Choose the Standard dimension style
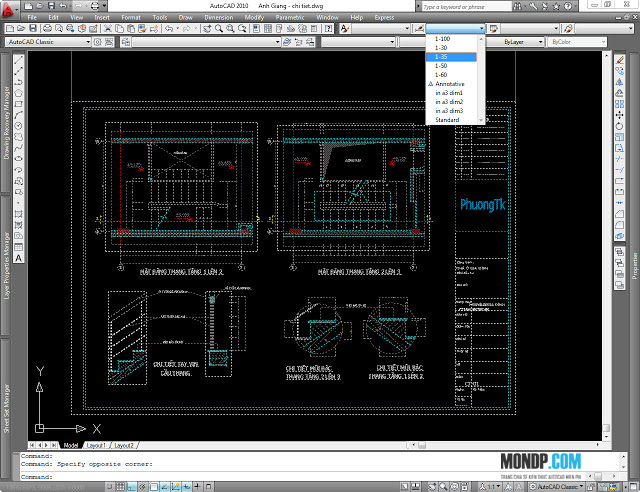Viewport: 640px width, 492px height. click(x=451, y=120)
